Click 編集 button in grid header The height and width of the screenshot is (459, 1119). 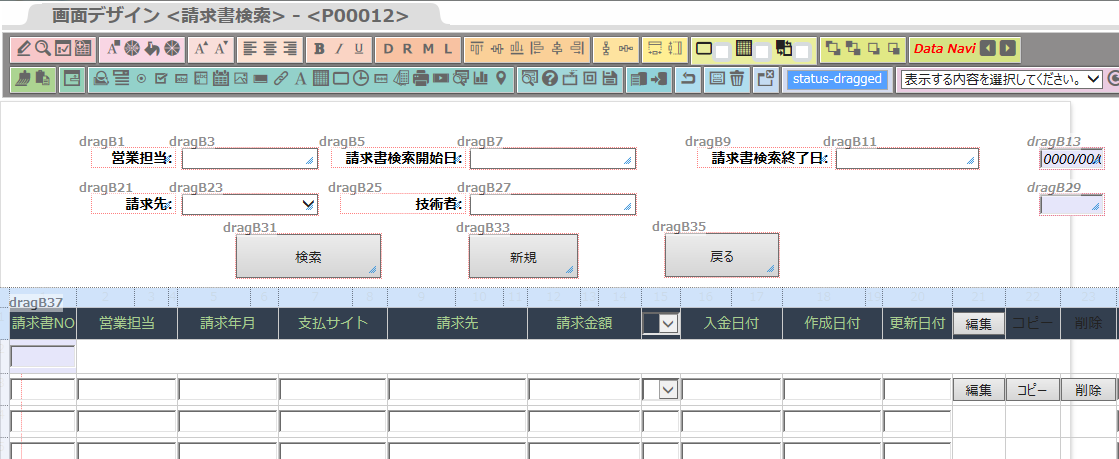coord(978,323)
